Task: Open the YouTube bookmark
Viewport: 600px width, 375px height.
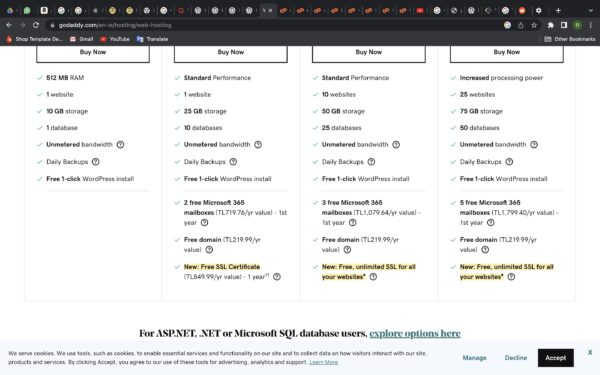Action: tap(115, 39)
